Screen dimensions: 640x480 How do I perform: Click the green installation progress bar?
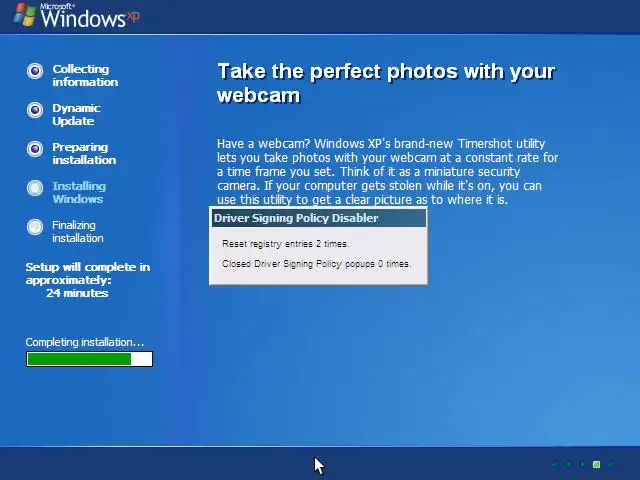click(89, 359)
